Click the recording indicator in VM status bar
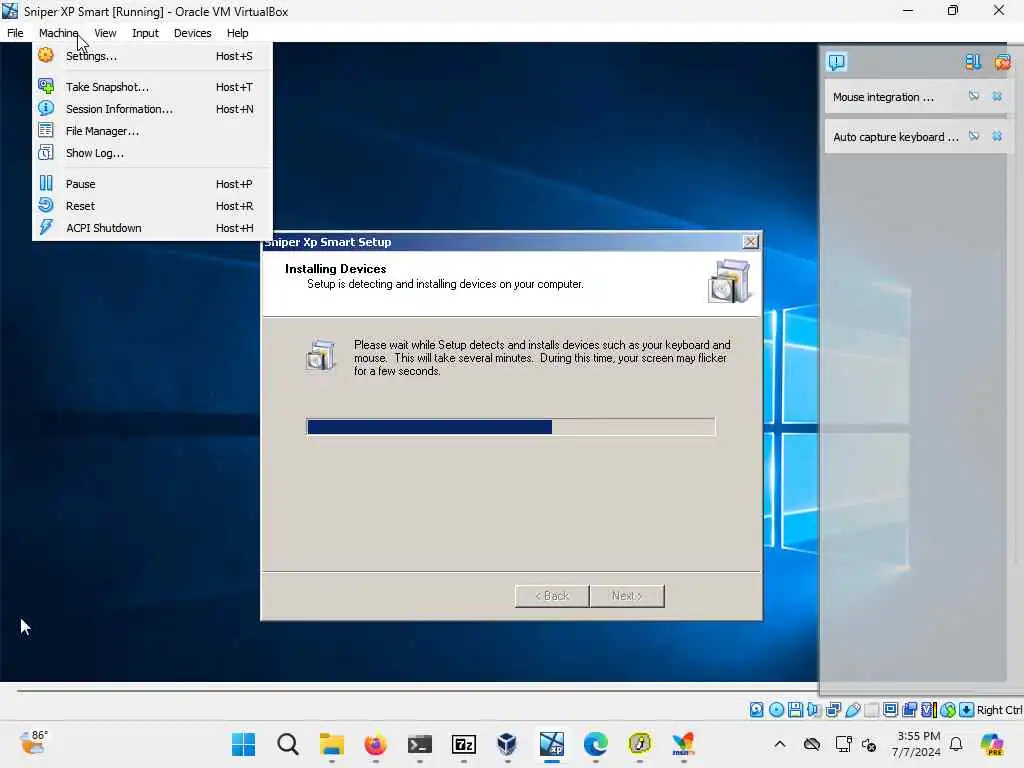 tap(909, 710)
